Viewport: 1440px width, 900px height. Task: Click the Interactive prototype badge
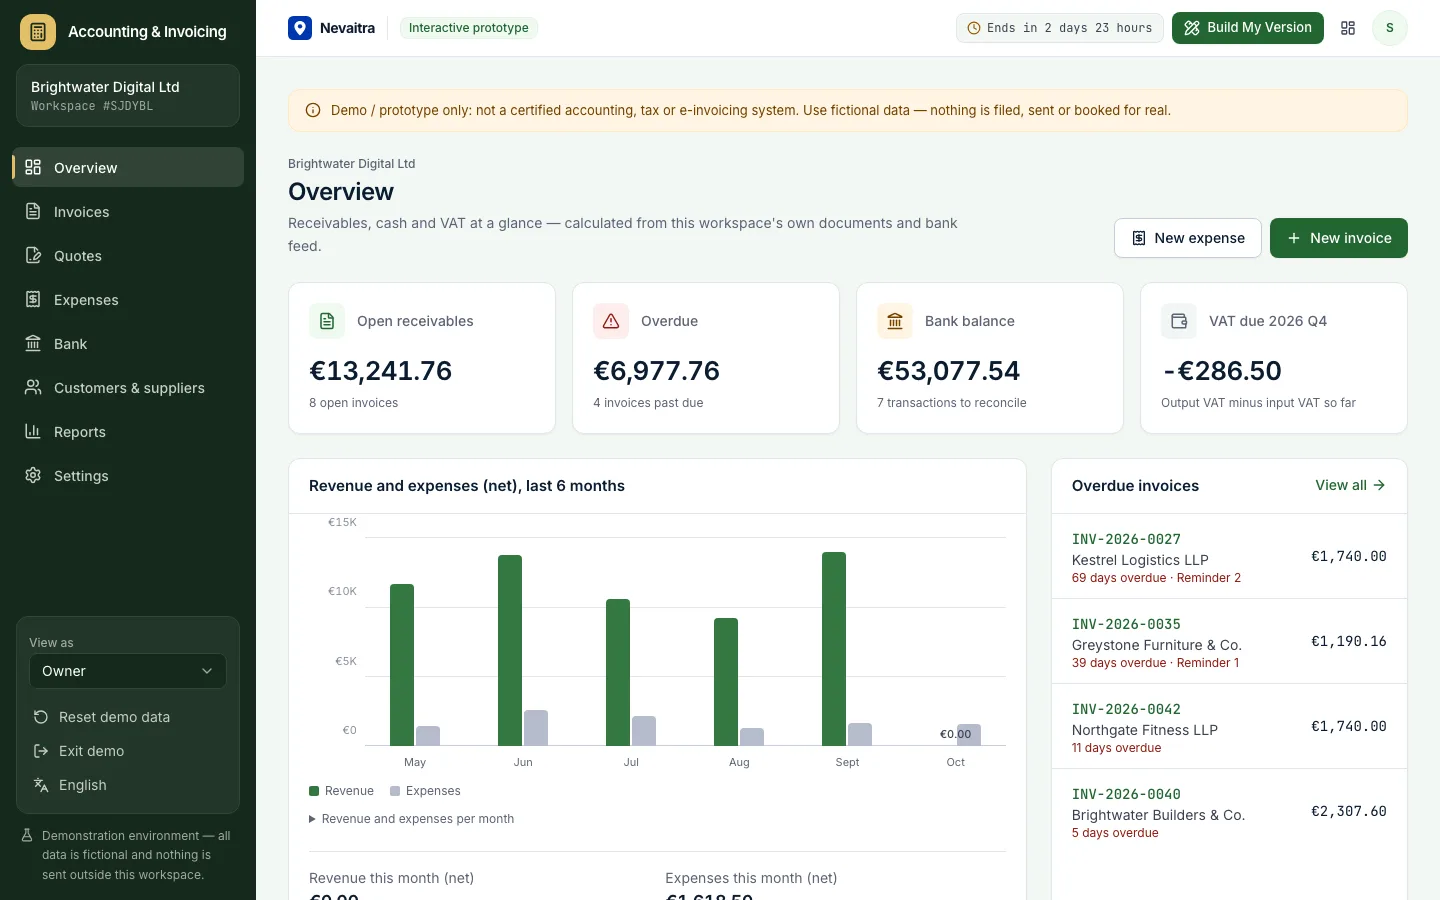[469, 28]
